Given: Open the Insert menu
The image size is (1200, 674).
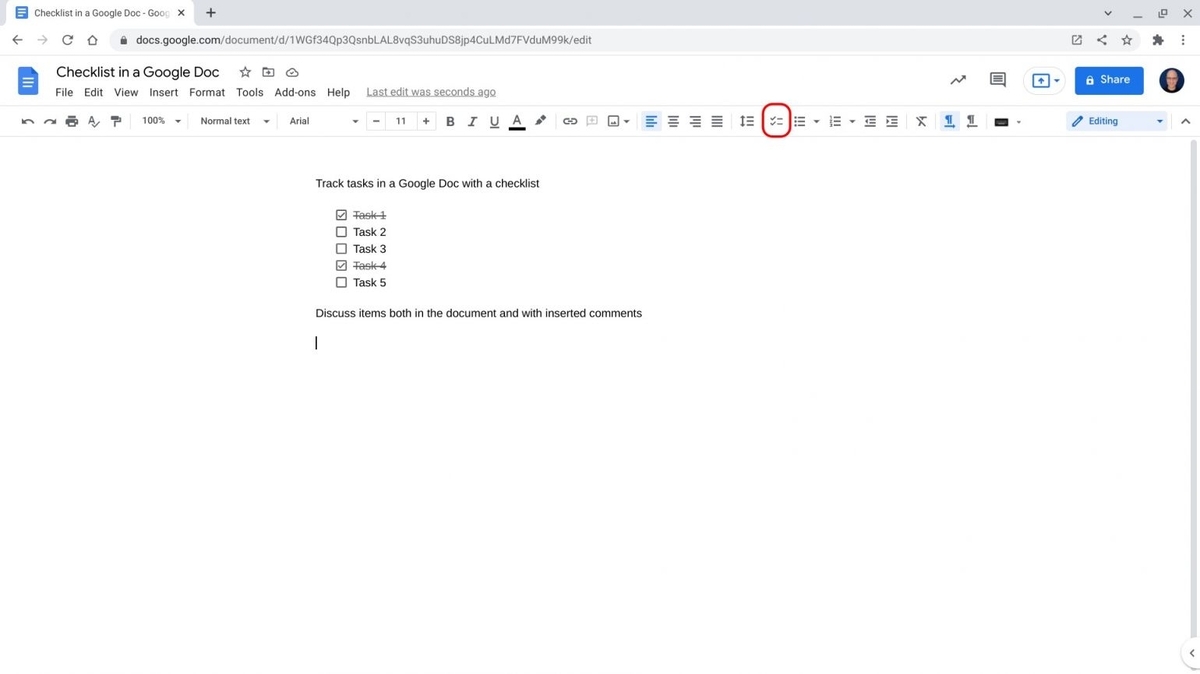Looking at the screenshot, I should [x=163, y=92].
